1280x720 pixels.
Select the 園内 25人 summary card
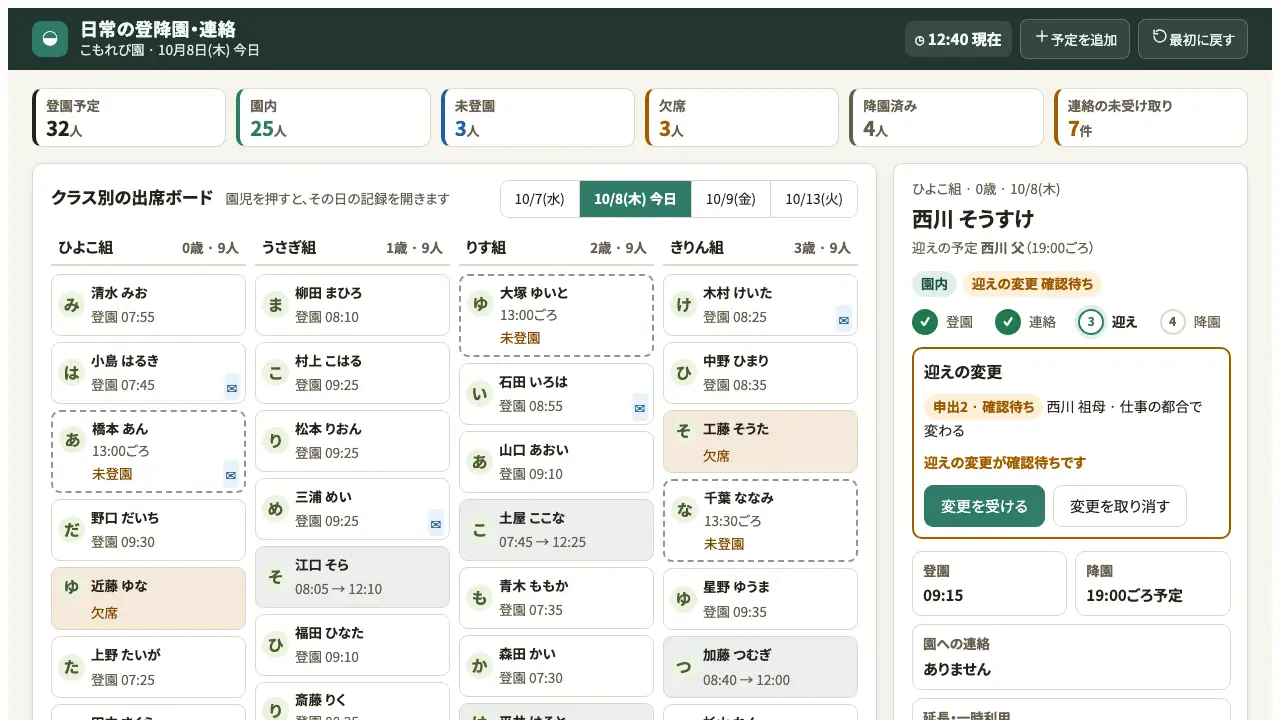point(333,118)
